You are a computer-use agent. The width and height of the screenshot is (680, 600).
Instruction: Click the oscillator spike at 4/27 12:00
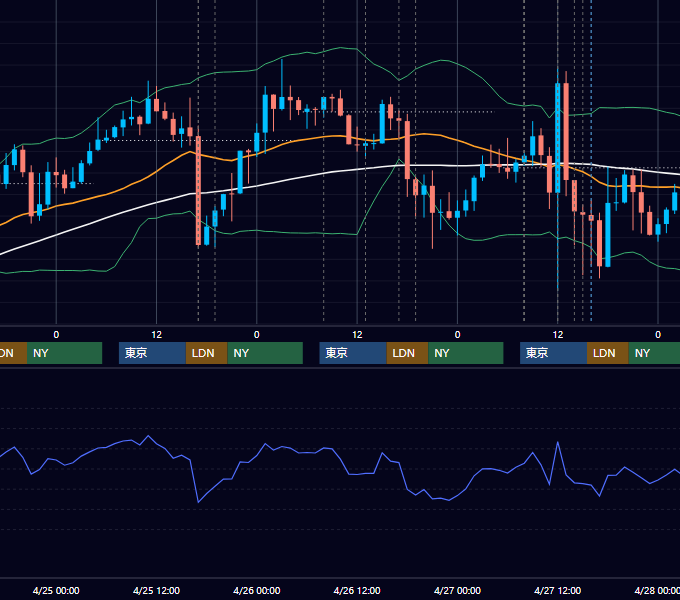558,442
